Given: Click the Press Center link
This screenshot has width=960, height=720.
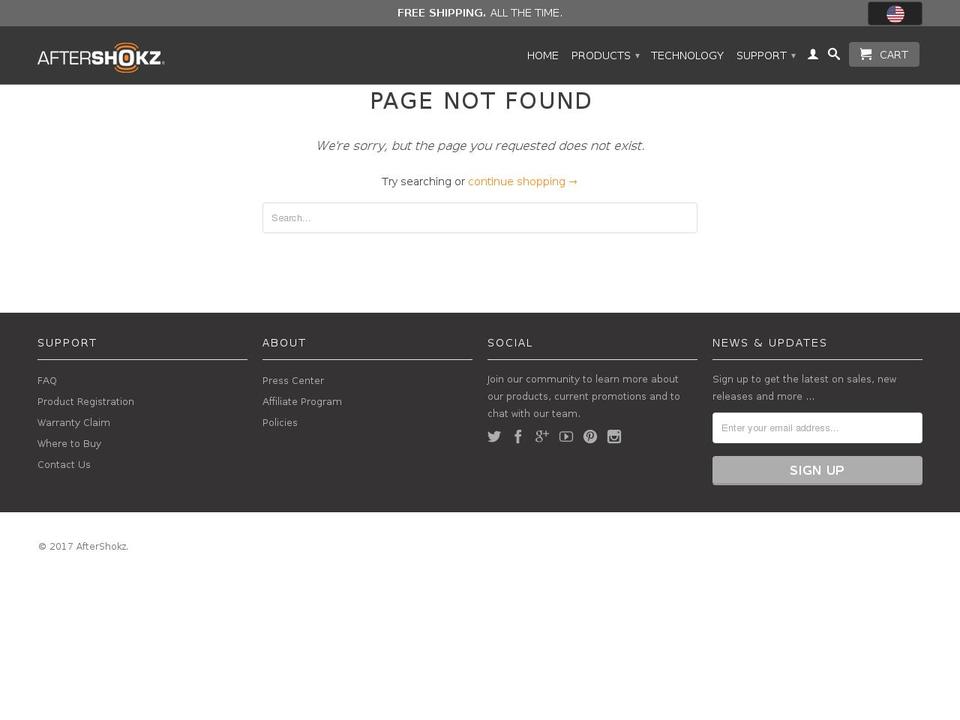Looking at the screenshot, I should [x=293, y=380].
